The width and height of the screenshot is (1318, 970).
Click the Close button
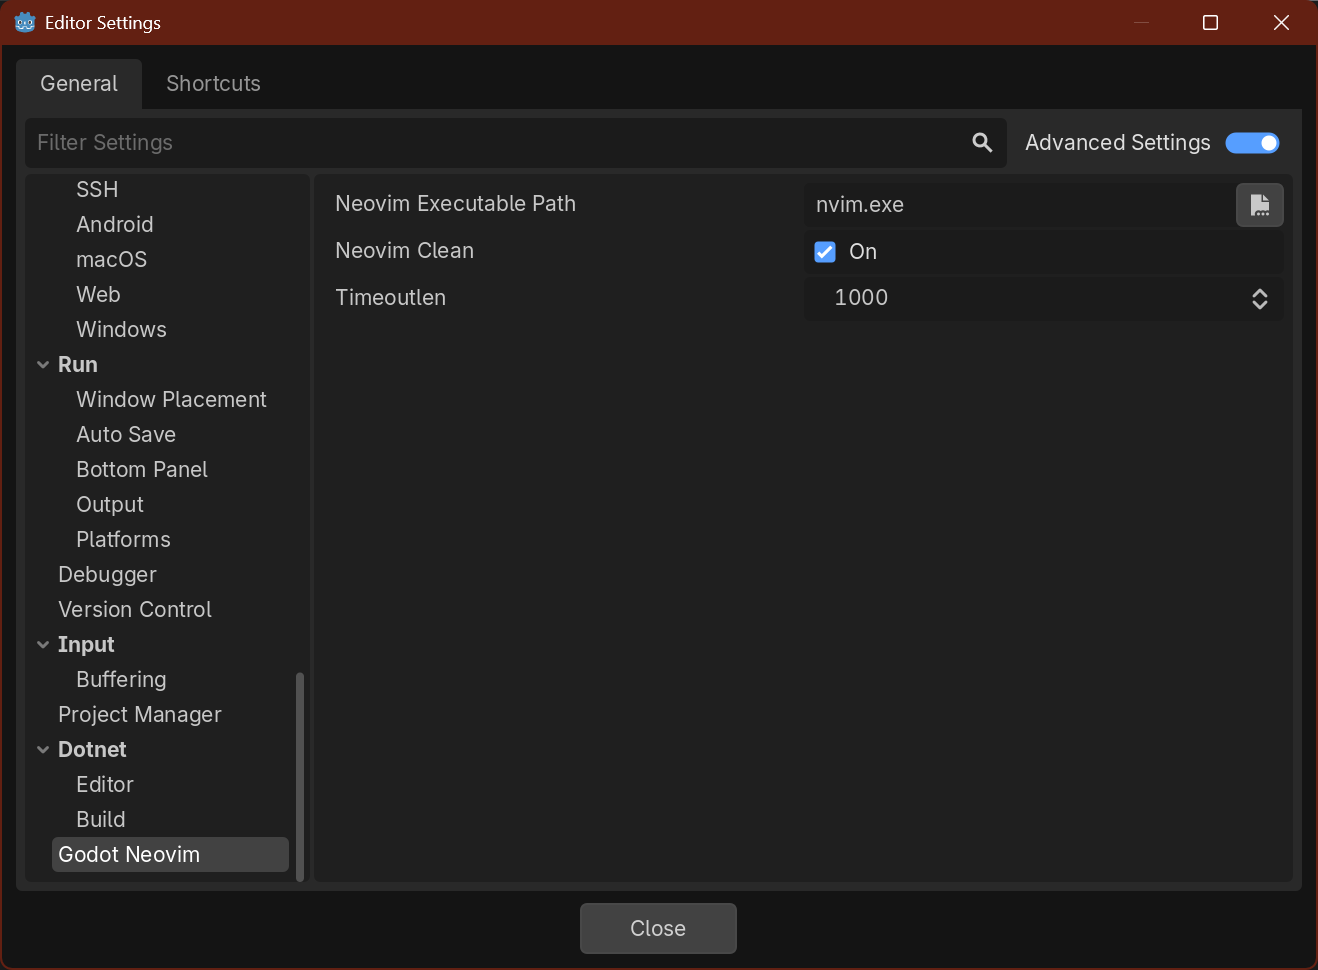pyautogui.click(x=658, y=928)
